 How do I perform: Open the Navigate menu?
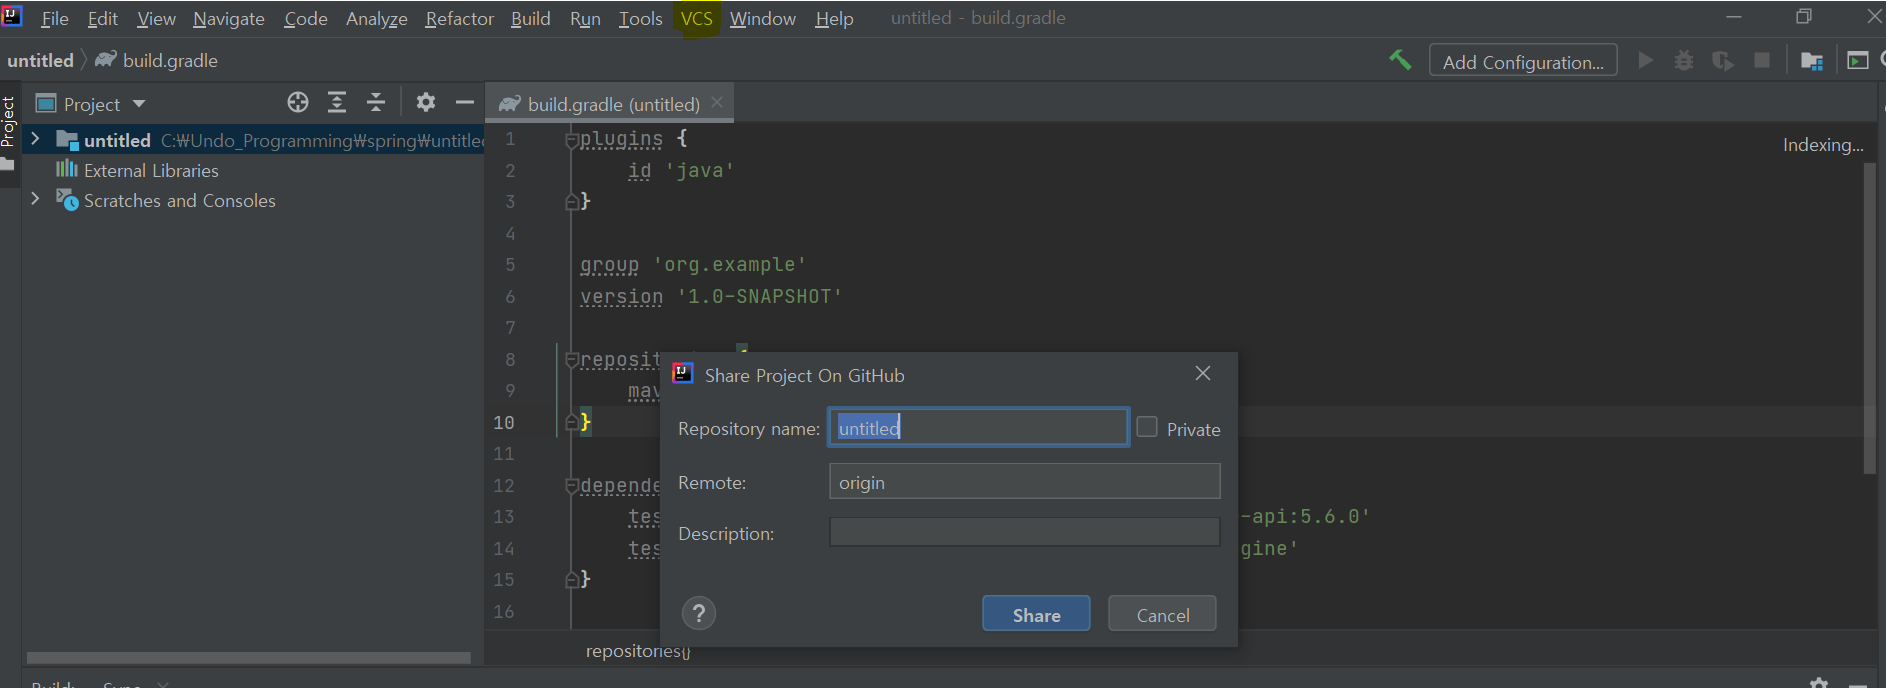coord(229,19)
